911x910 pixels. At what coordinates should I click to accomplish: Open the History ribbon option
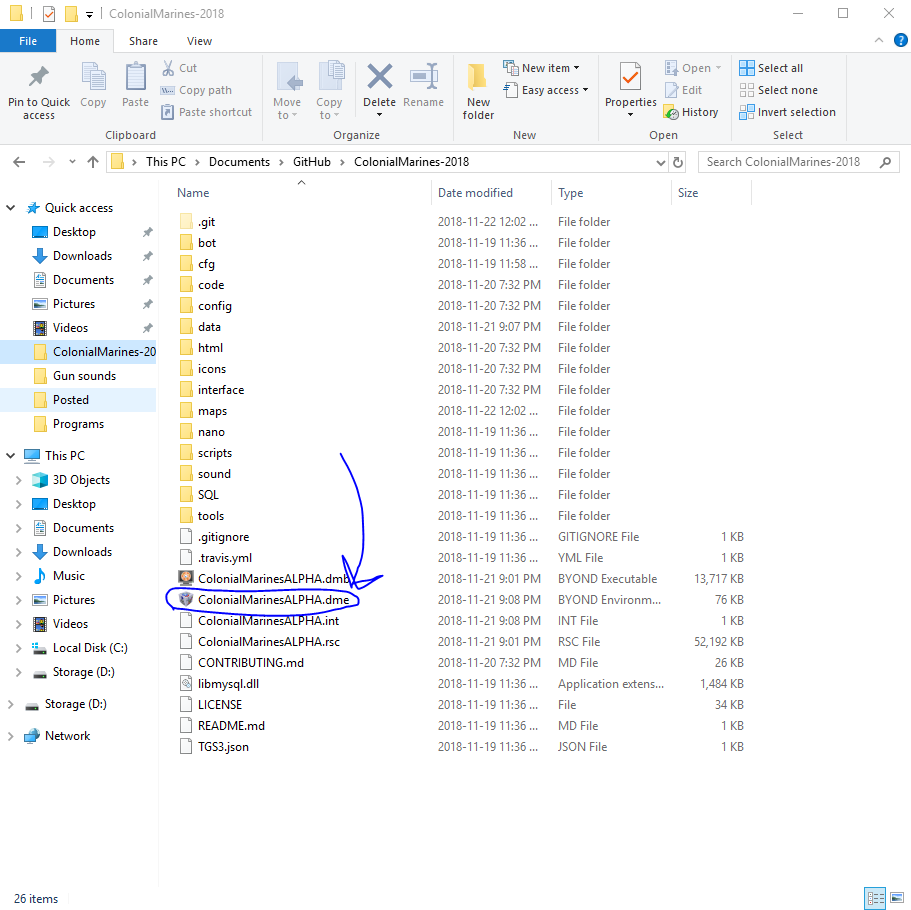coord(691,112)
